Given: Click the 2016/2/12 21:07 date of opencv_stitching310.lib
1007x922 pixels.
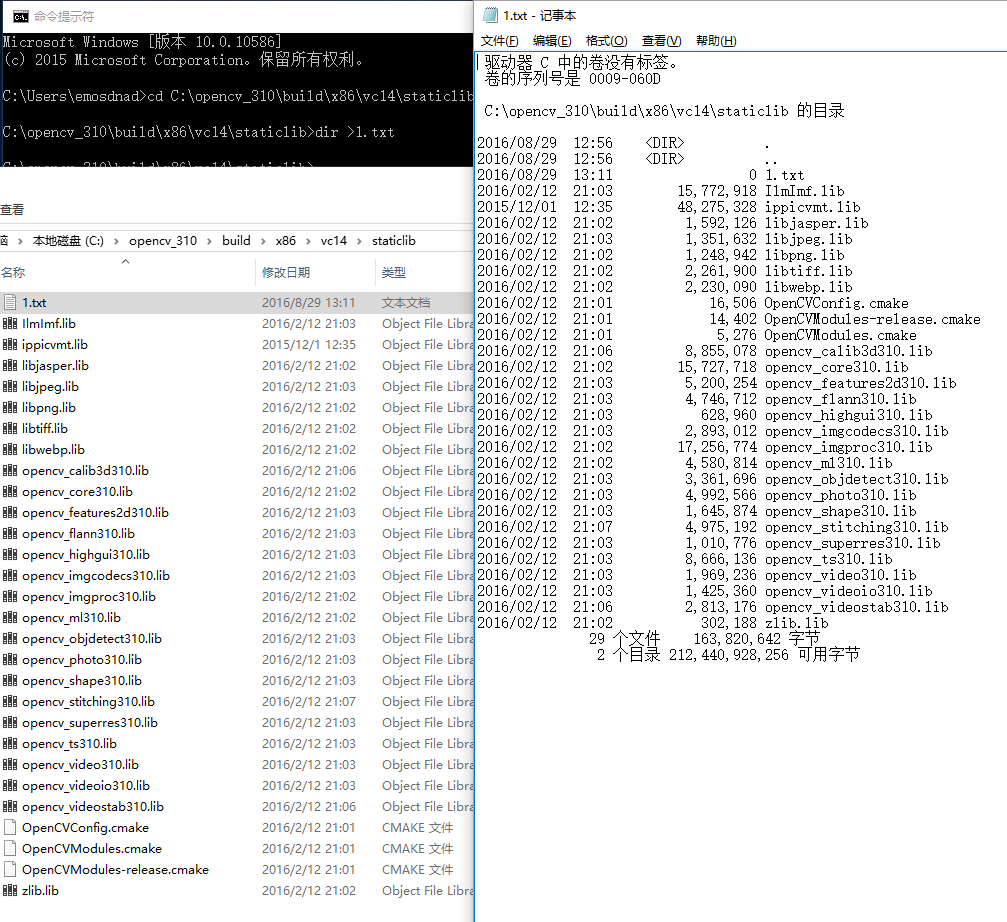Looking at the screenshot, I should click(x=308, y=702).
